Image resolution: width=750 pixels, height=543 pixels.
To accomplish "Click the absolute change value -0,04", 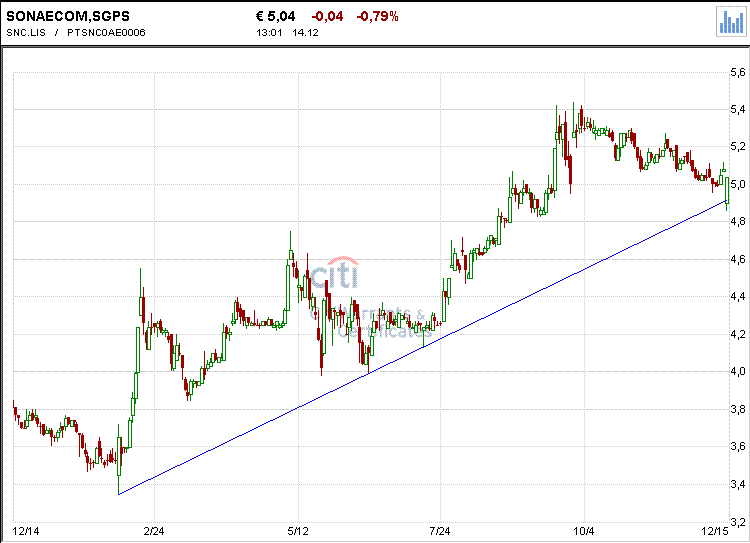I will click(x=327, y=16).
